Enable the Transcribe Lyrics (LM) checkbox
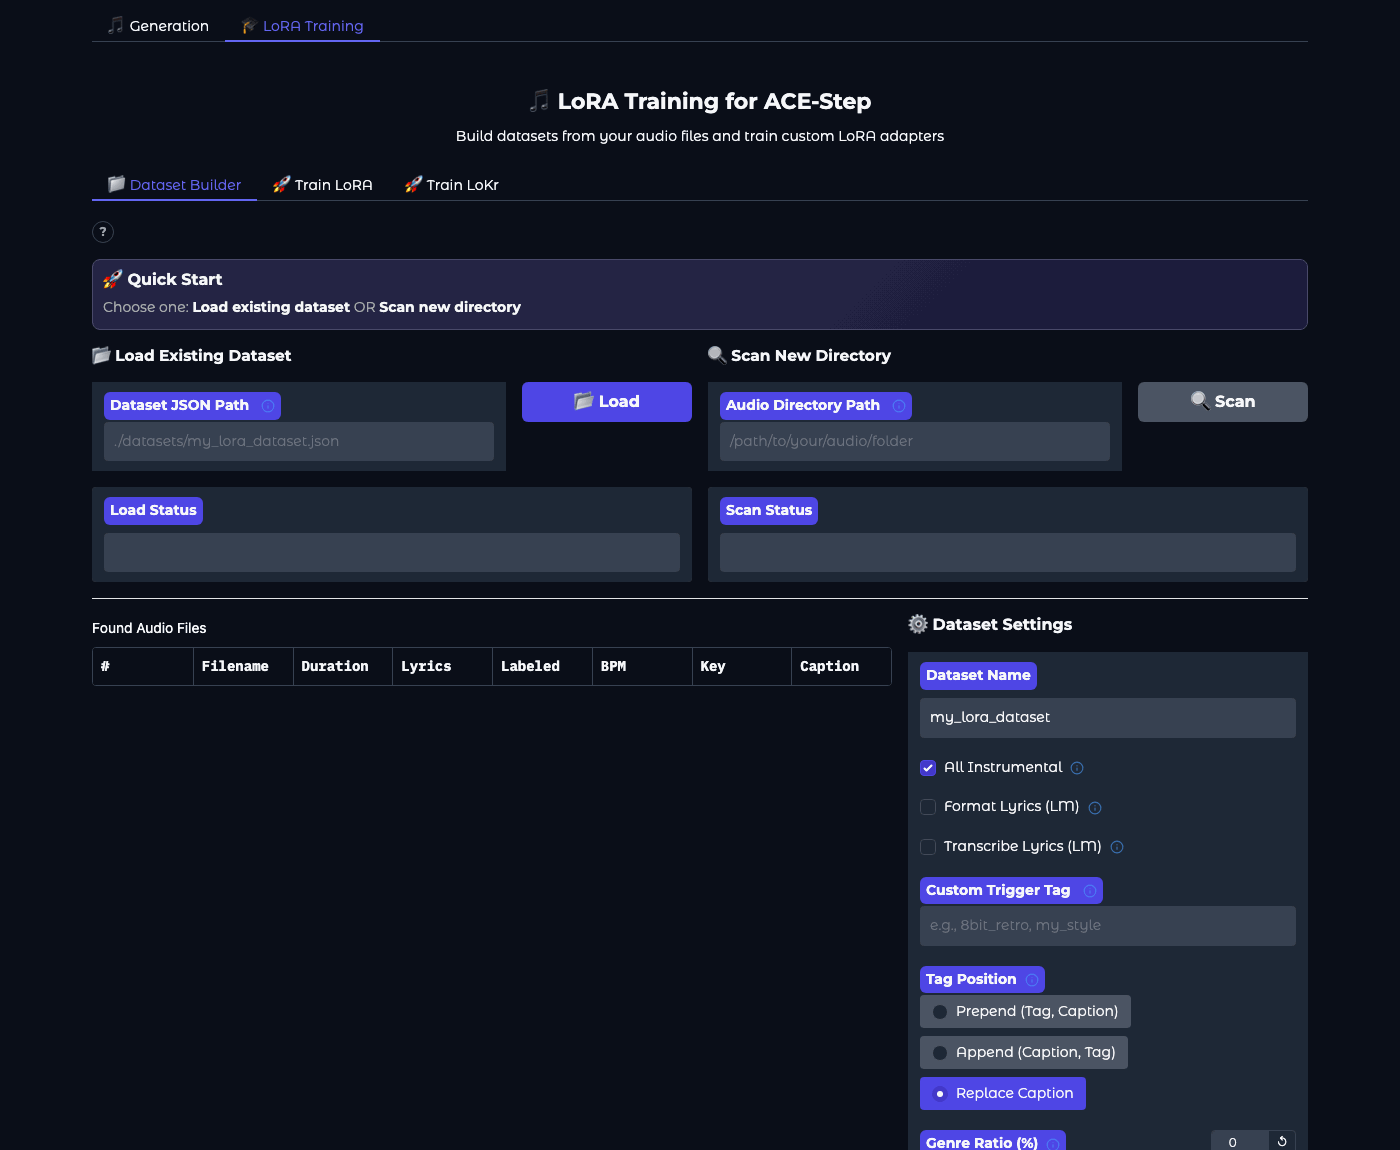The height and width of the screenshot is (1150, 1400). coord(928,847)
